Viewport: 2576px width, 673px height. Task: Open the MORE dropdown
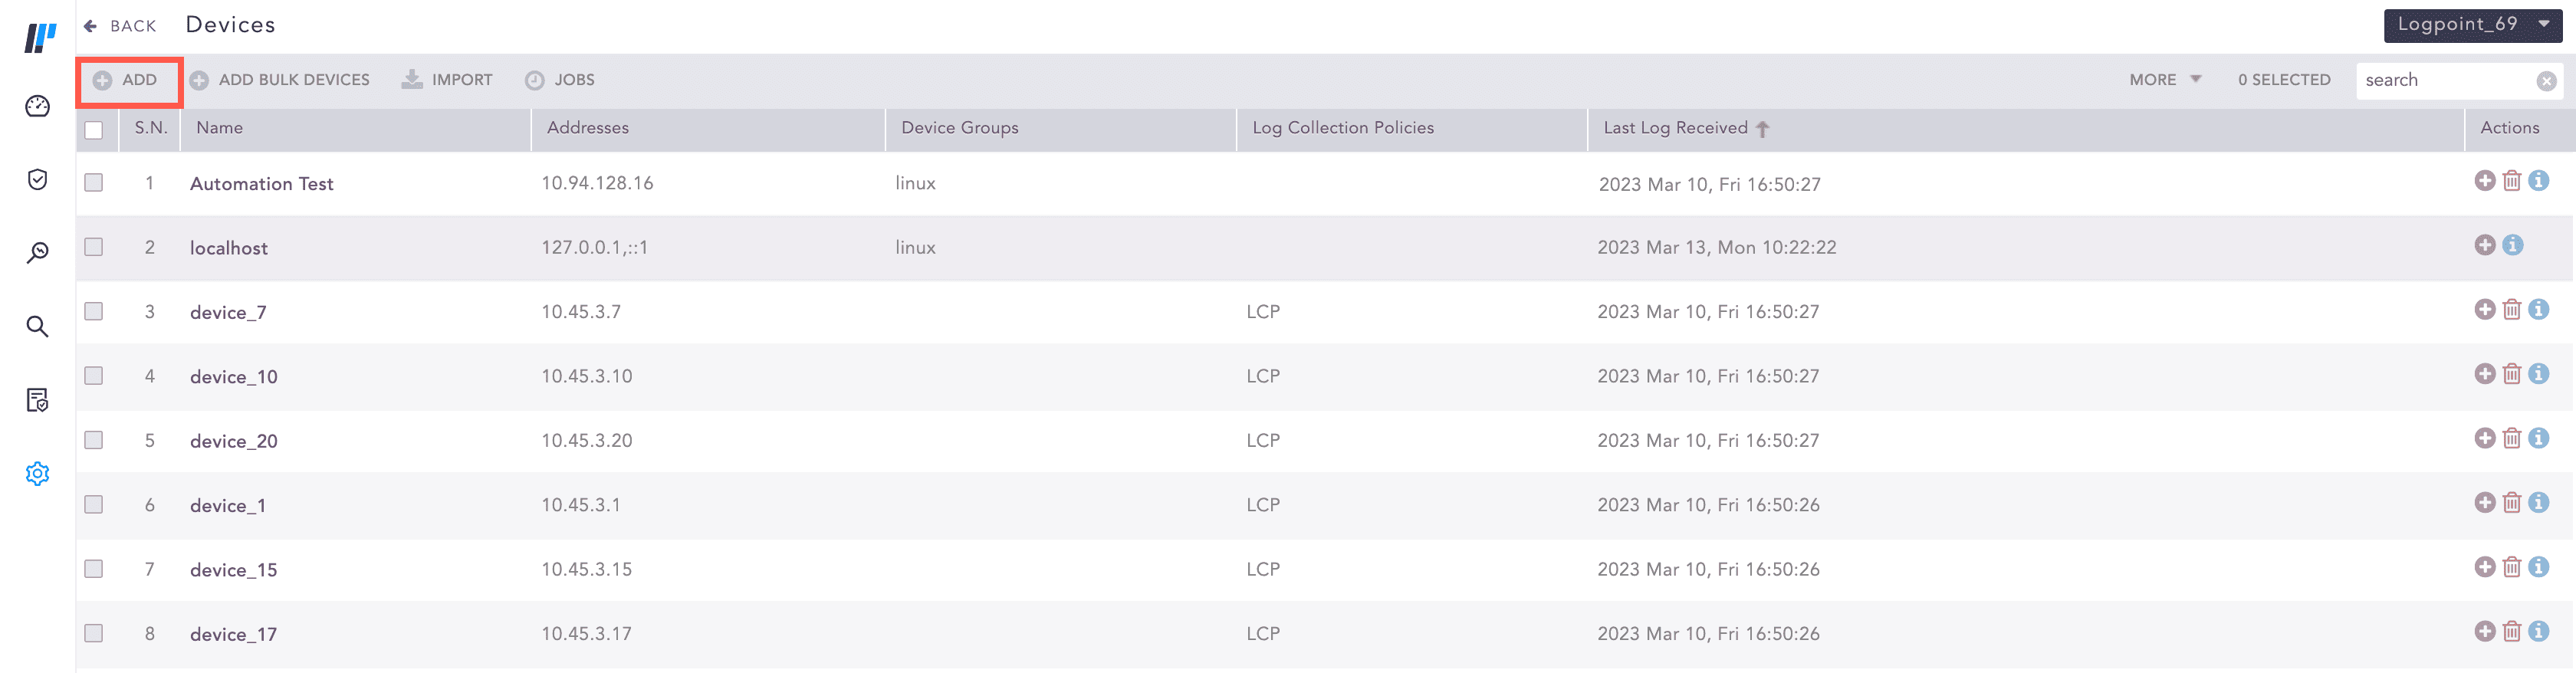coord(2162,79)
